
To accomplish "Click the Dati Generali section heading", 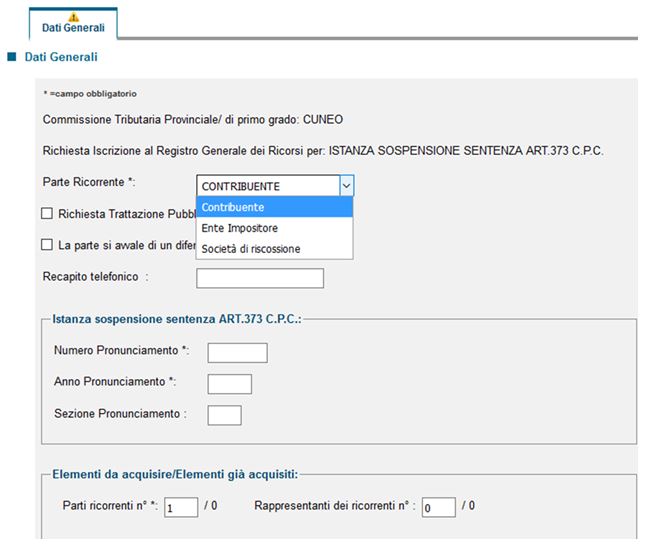I will [x=60, y=58].
